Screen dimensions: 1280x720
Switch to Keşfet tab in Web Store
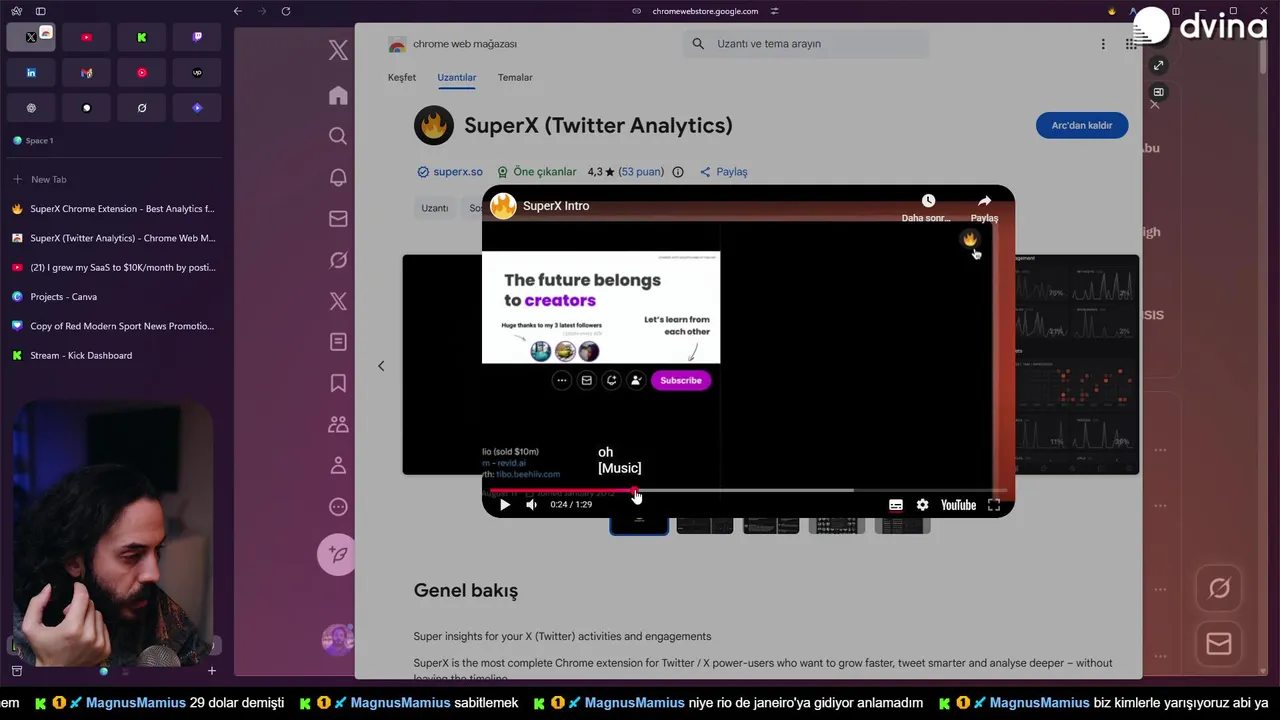(402, 77)
